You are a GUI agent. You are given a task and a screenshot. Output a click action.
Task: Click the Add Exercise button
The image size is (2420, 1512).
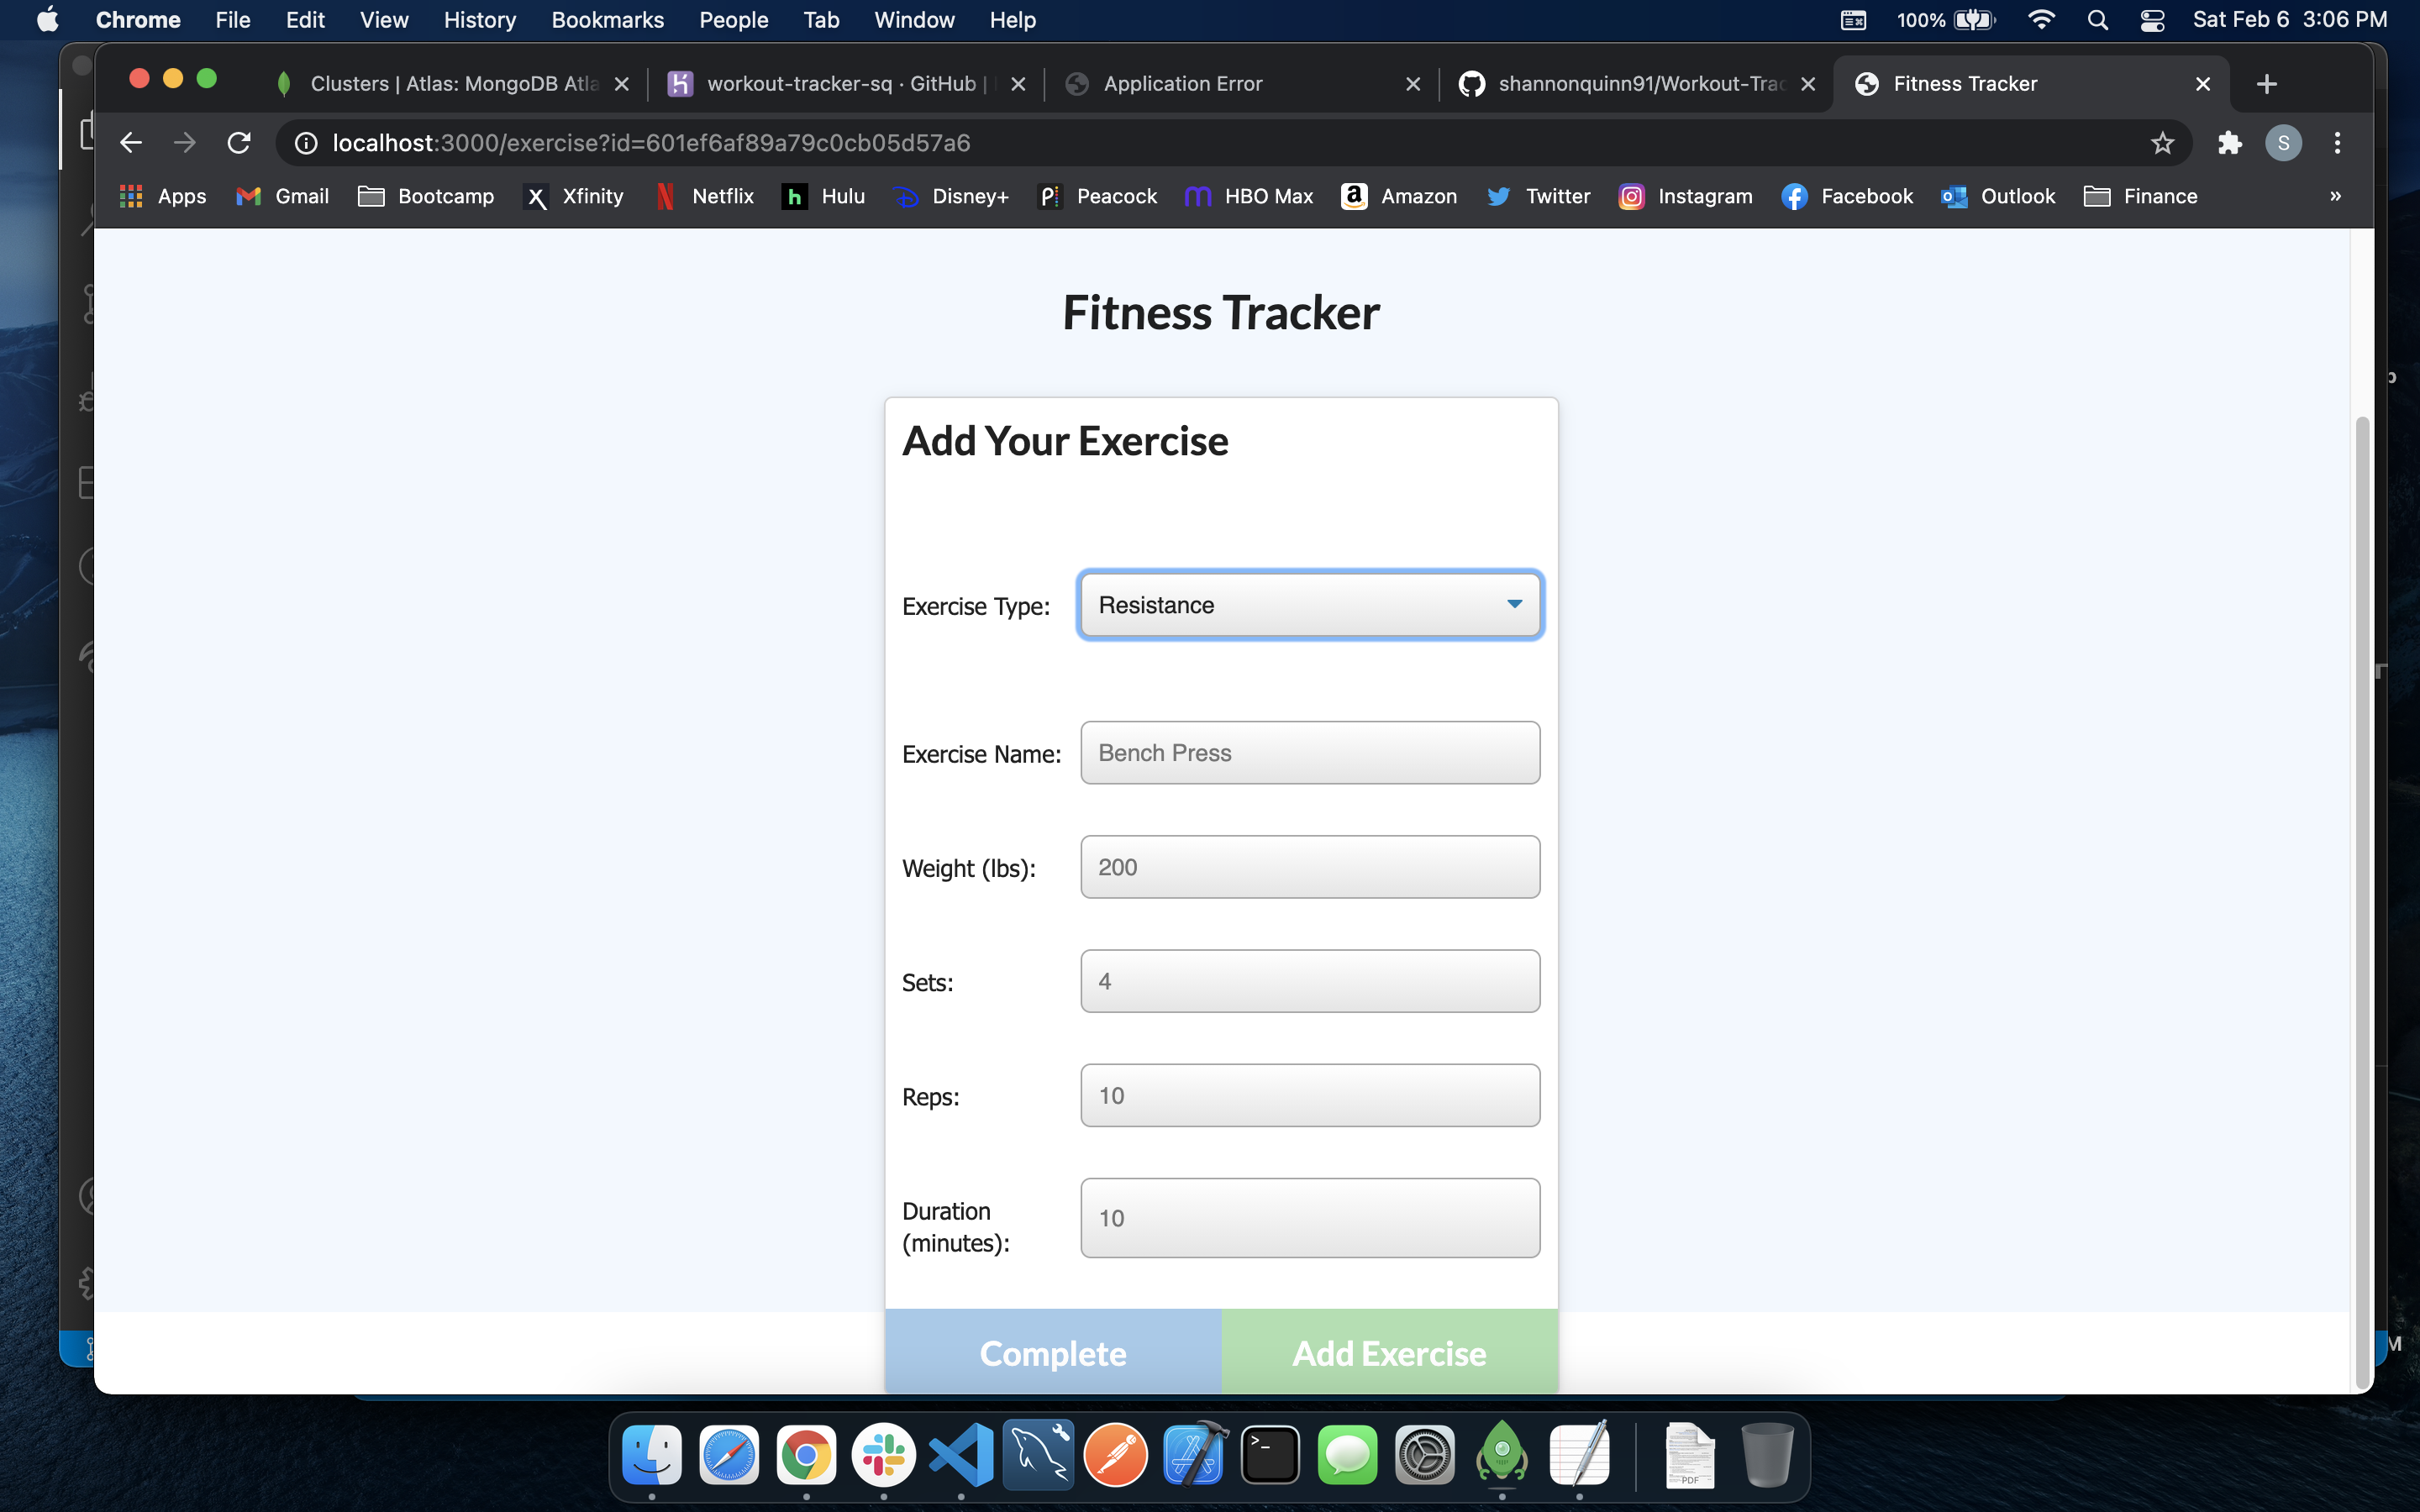[x=1389, y=1352]
